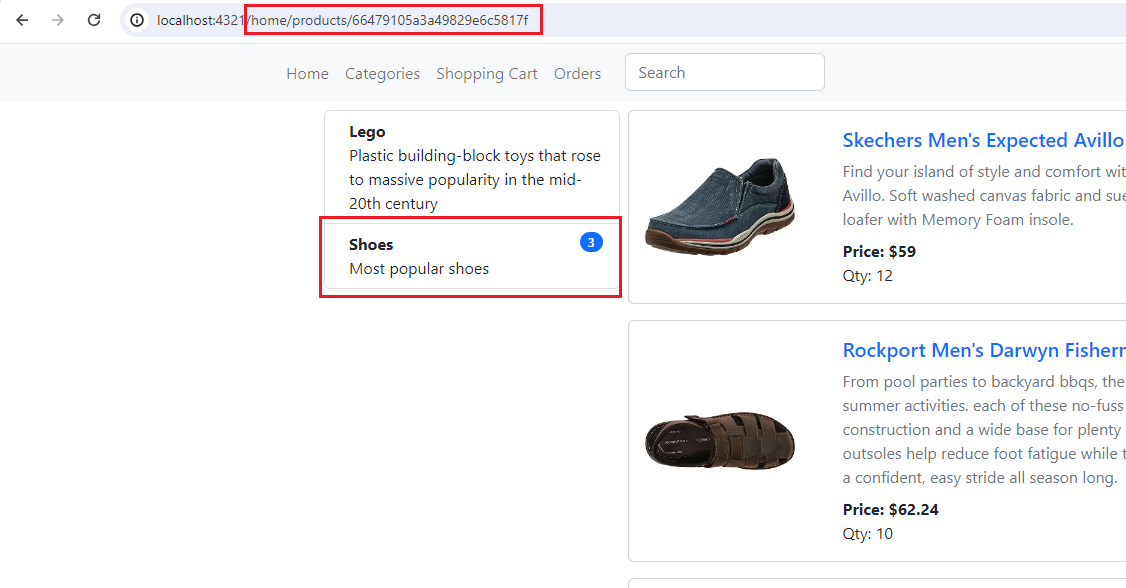Click the Shoes count badge showing 3
1126x588 pixels.
tap(591, 243)
